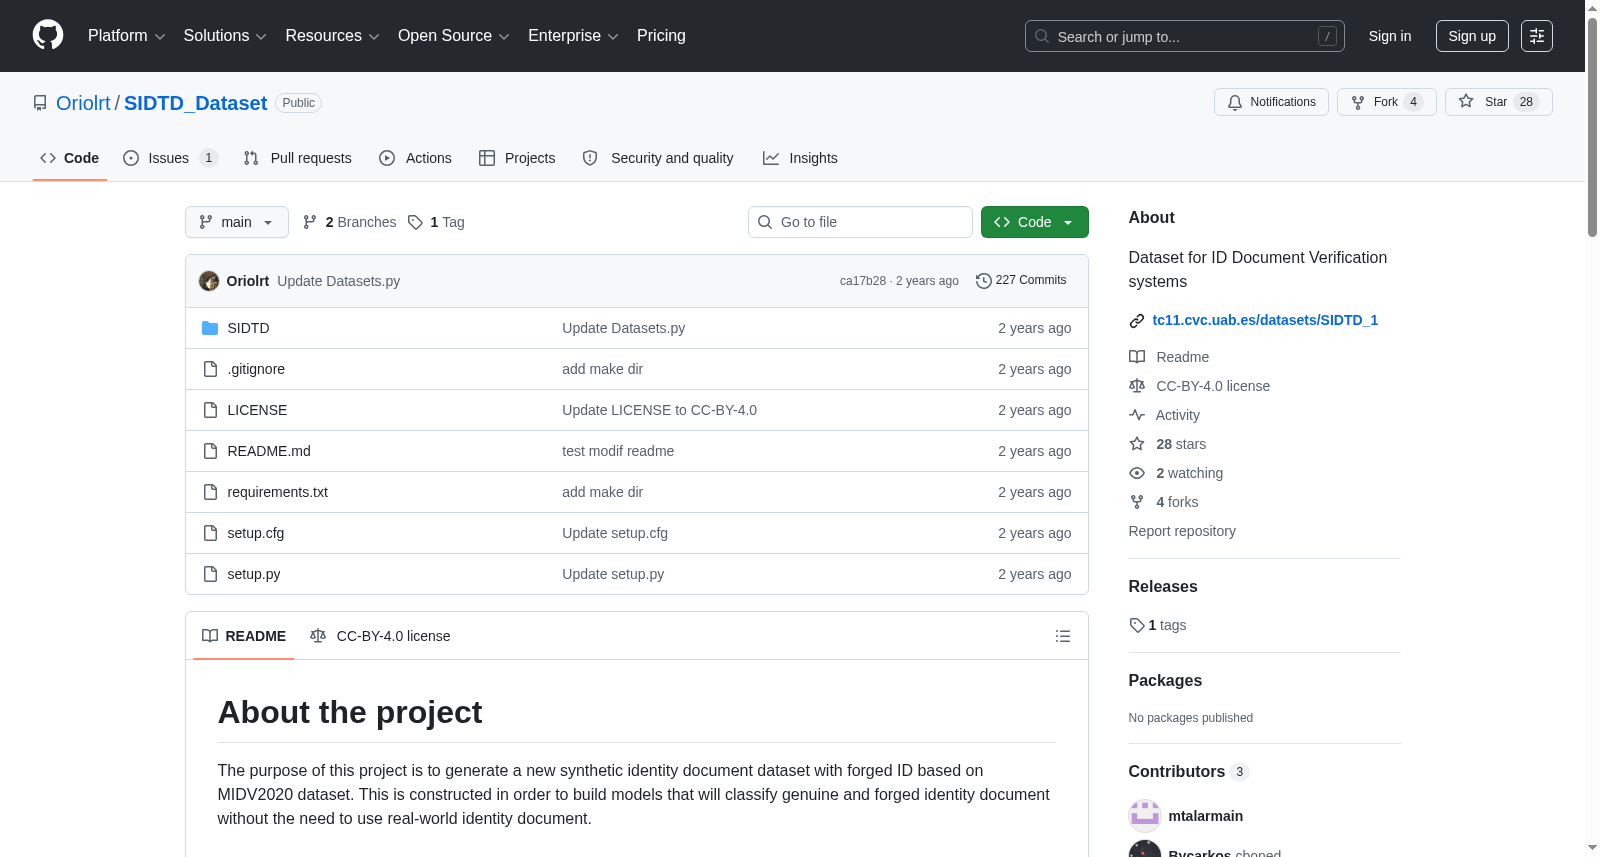Open the SIDTD folder
The width and height of the screenshot is (1600, 857).
248,328
